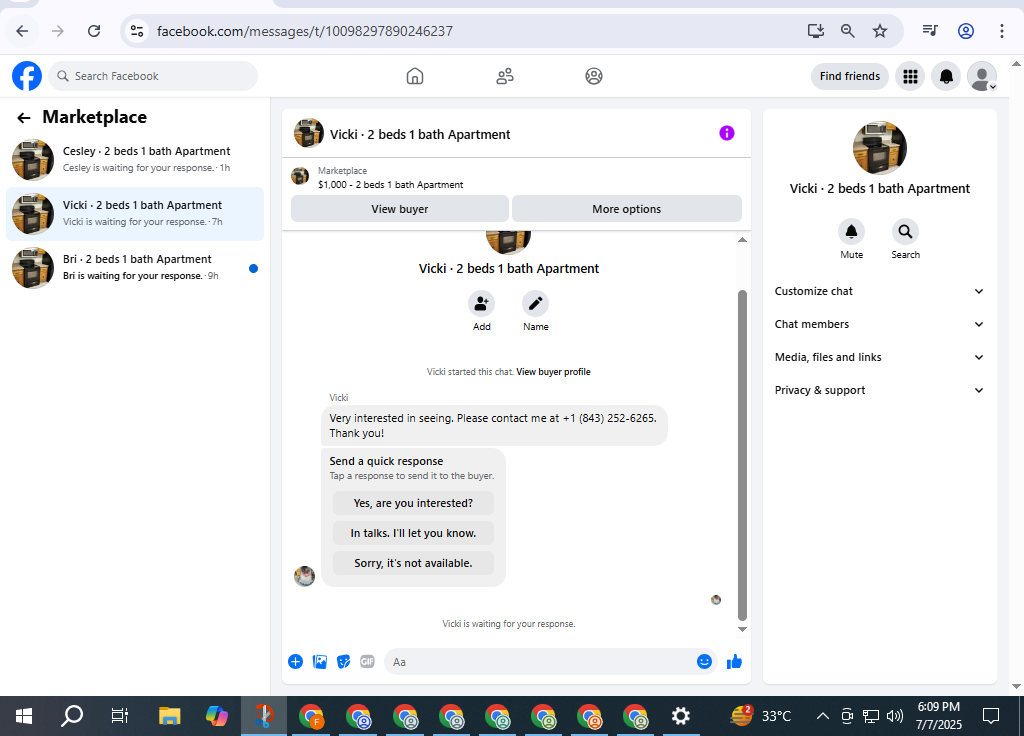Open Bri apartment unread conversation
This screenshot has width=1024, height=736.
(x=135, y=268)
